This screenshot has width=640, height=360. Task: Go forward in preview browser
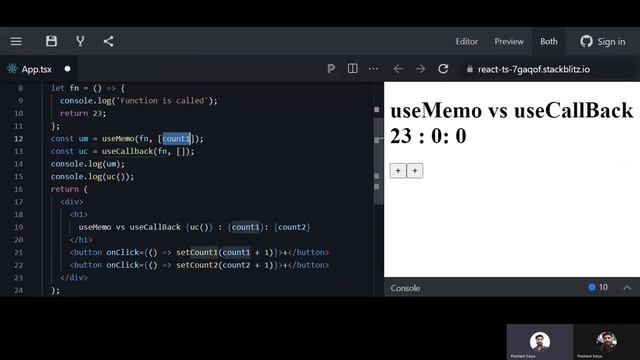coord(420,69)
